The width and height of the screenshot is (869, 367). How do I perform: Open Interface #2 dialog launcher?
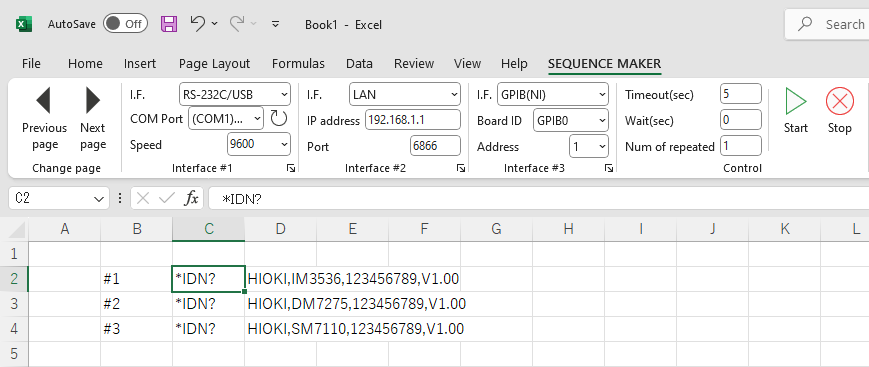461,168
